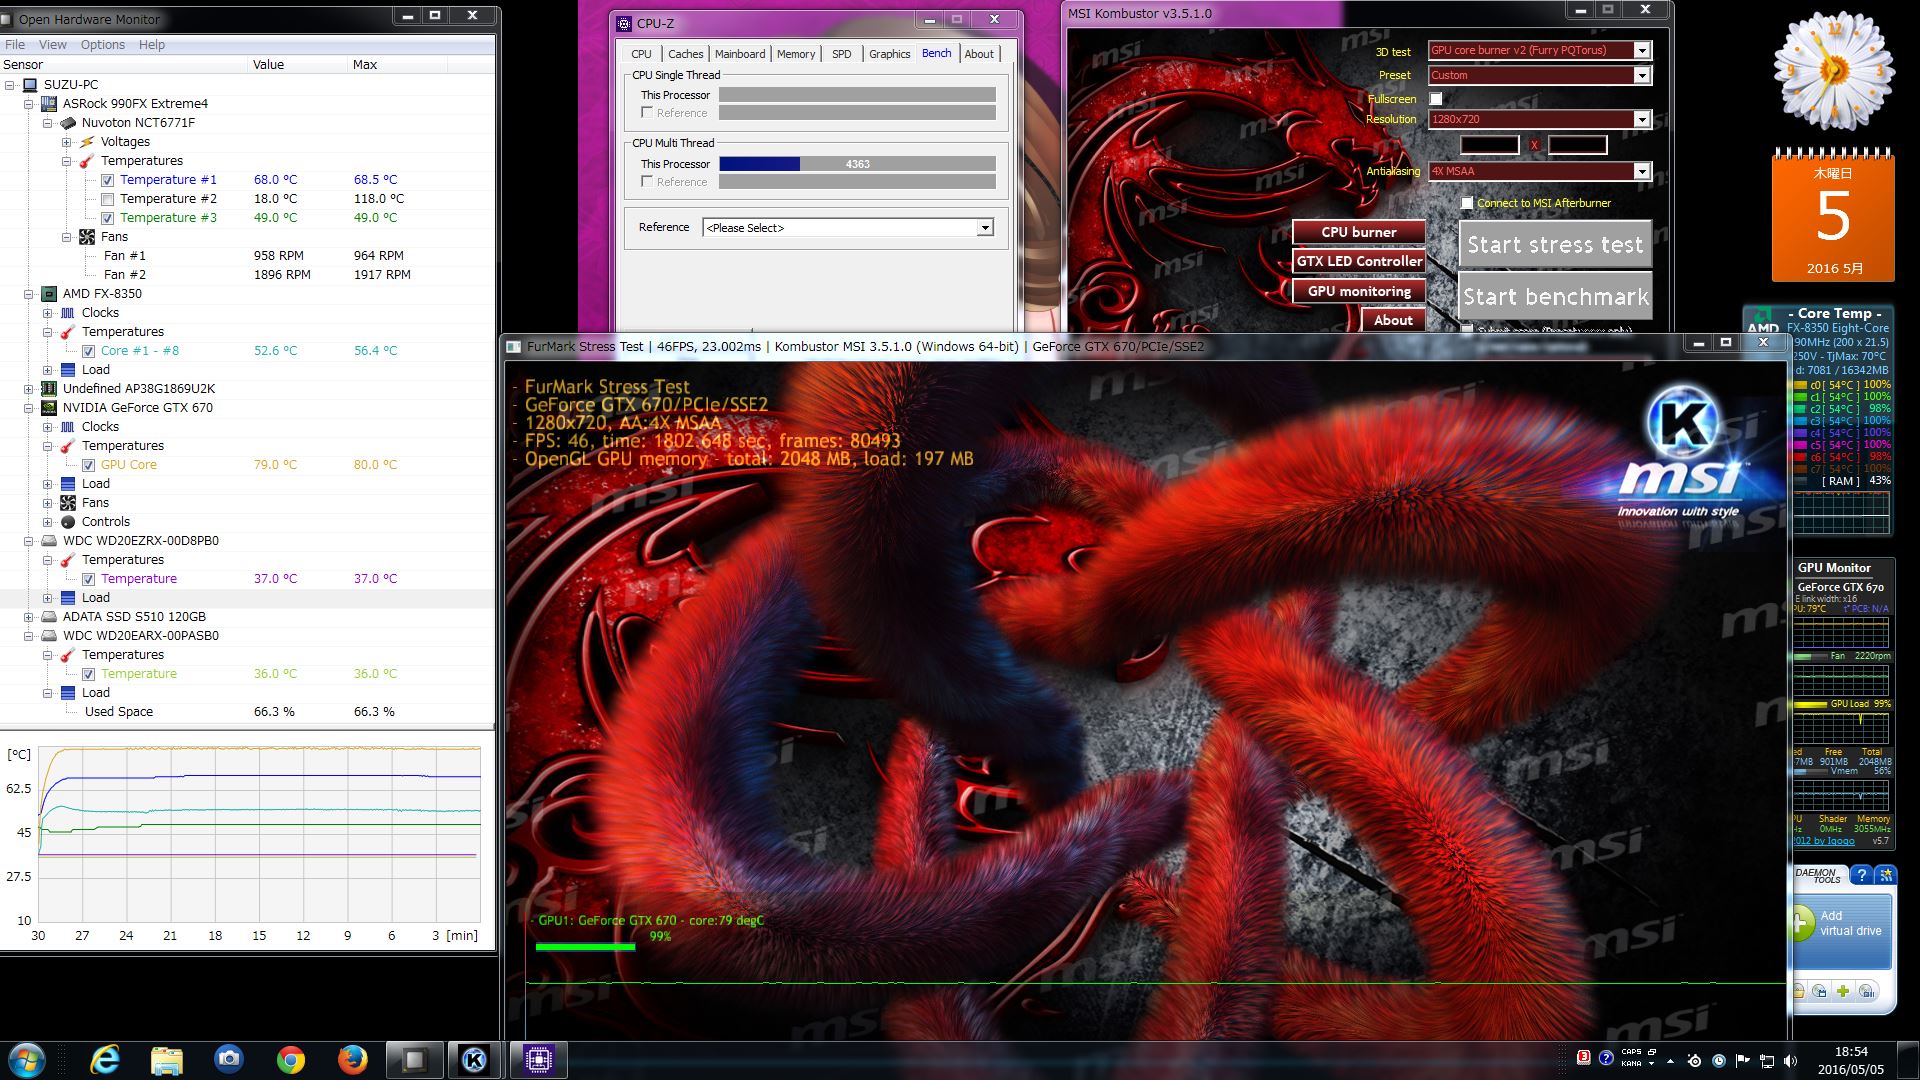Open the Options menu
Viewport: 1920px width, 1080px height.
click(103, 45)
